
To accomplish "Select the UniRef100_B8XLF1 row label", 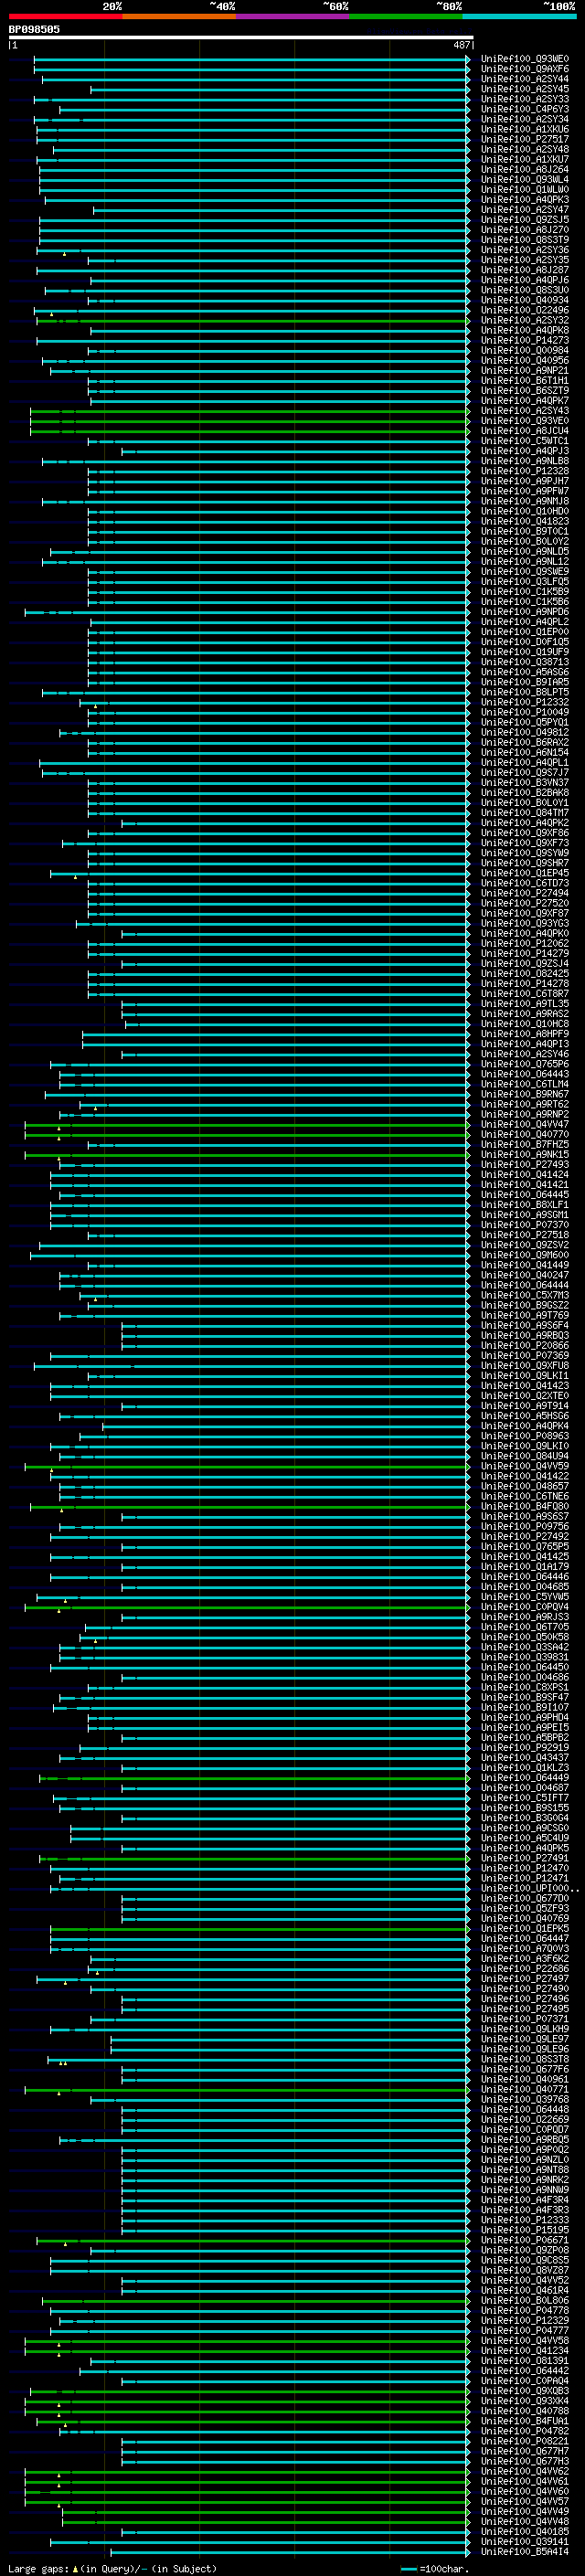I will tap(525, 1205).
